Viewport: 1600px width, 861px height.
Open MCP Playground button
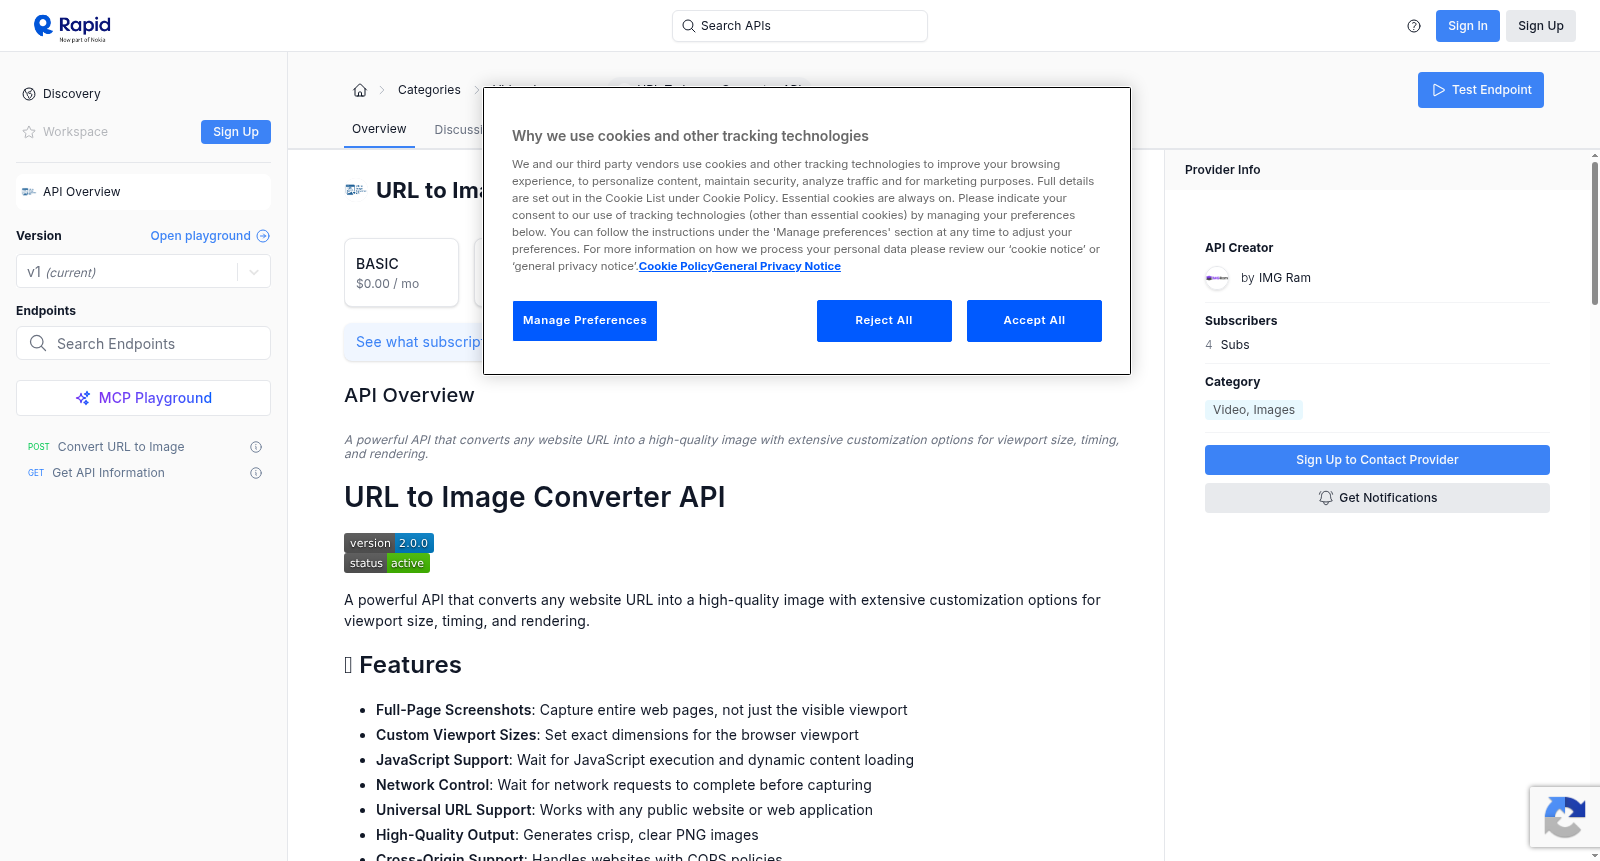tap(143, 398)
